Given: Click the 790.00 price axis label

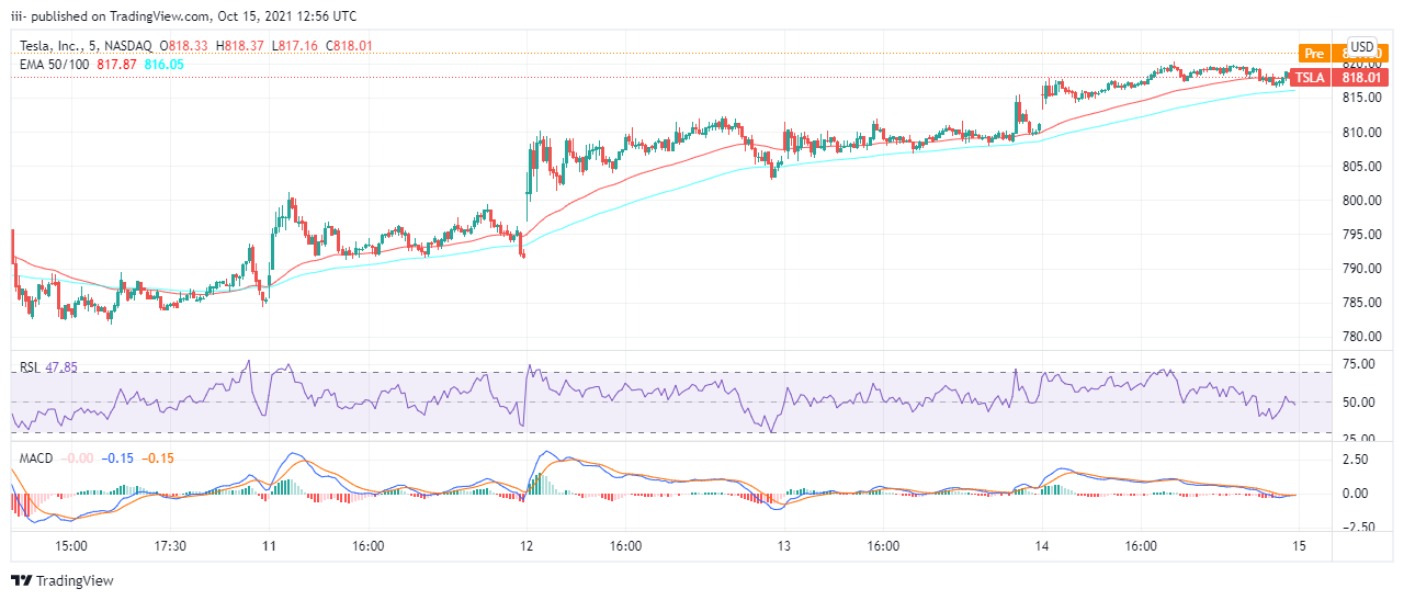Looking at the screenshot, I should [x=1362, y=268].
